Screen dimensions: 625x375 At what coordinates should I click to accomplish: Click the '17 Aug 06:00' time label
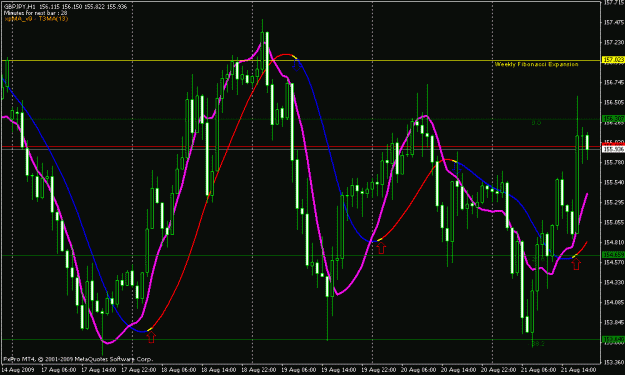point(59,370)
